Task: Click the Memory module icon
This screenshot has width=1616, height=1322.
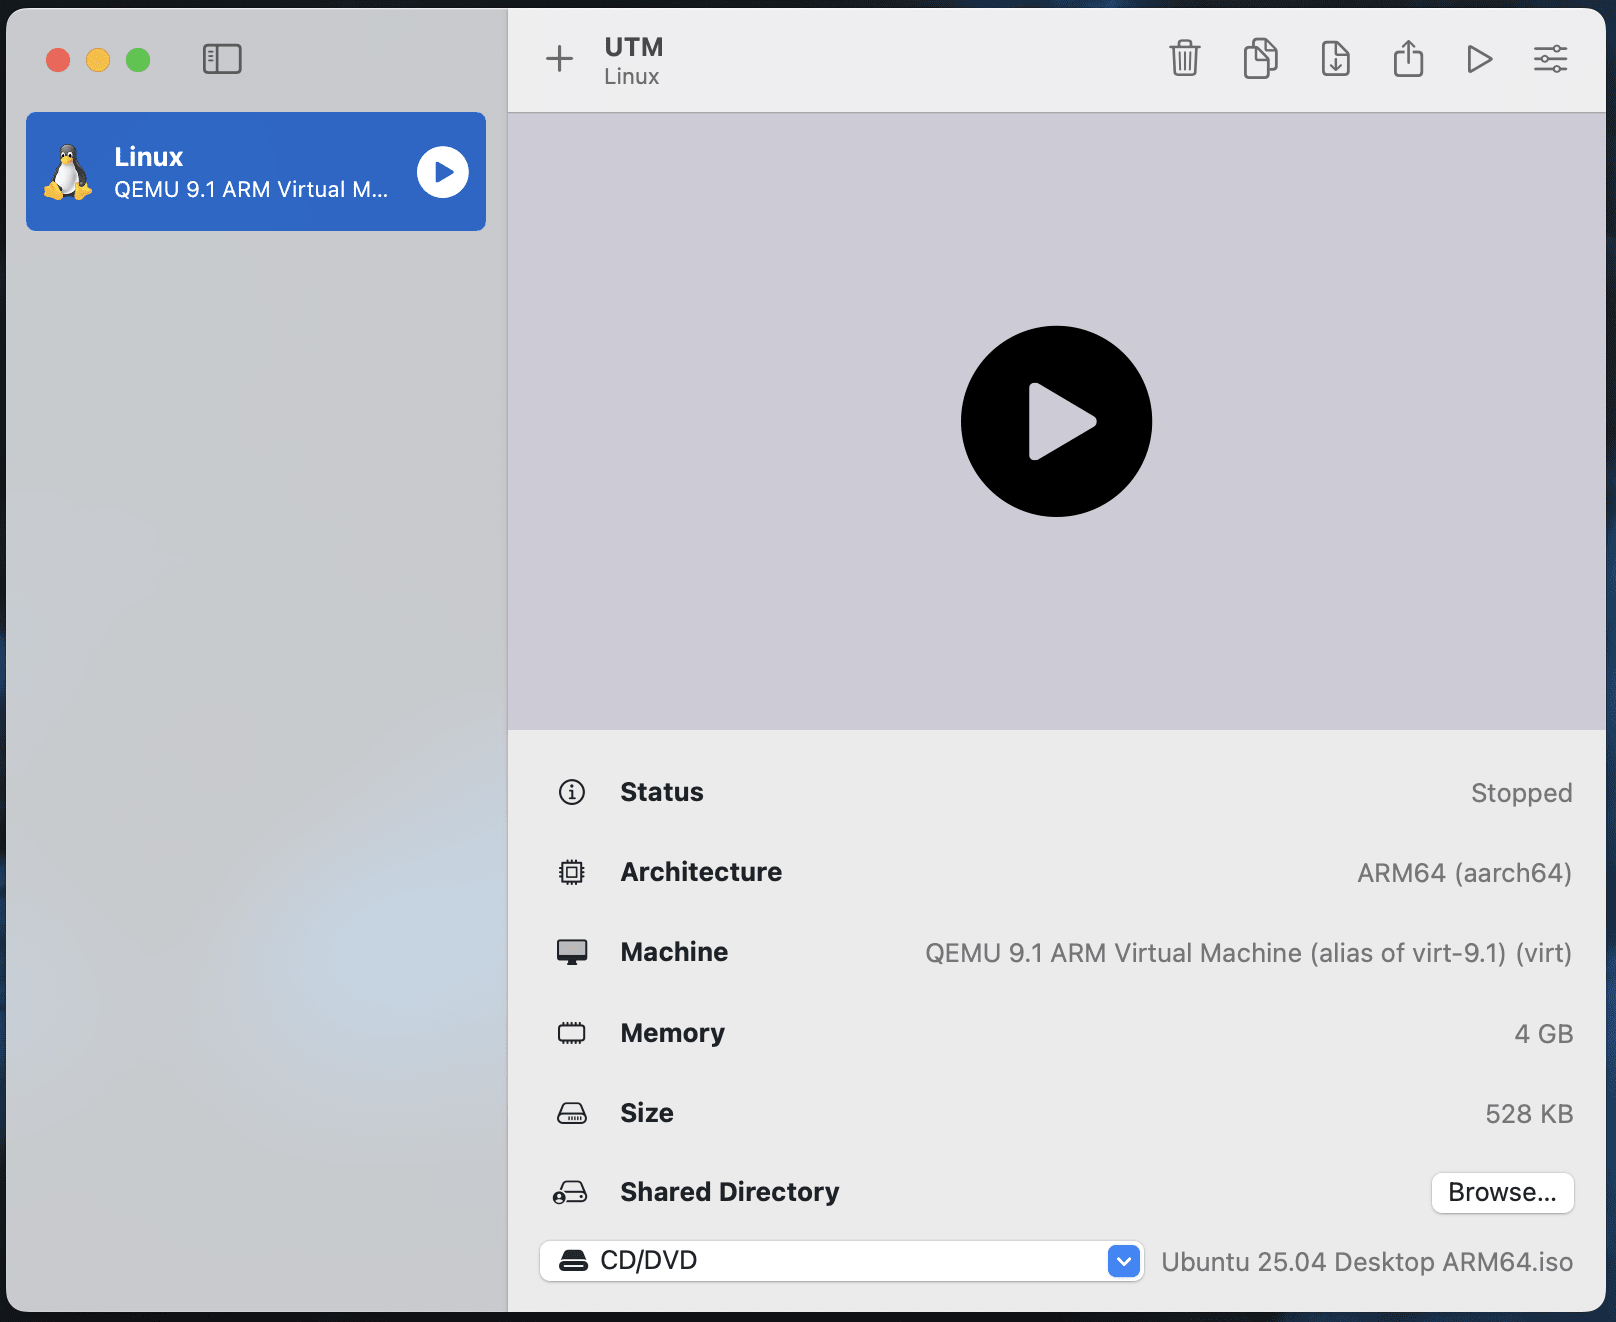Action: point(572,1033)
